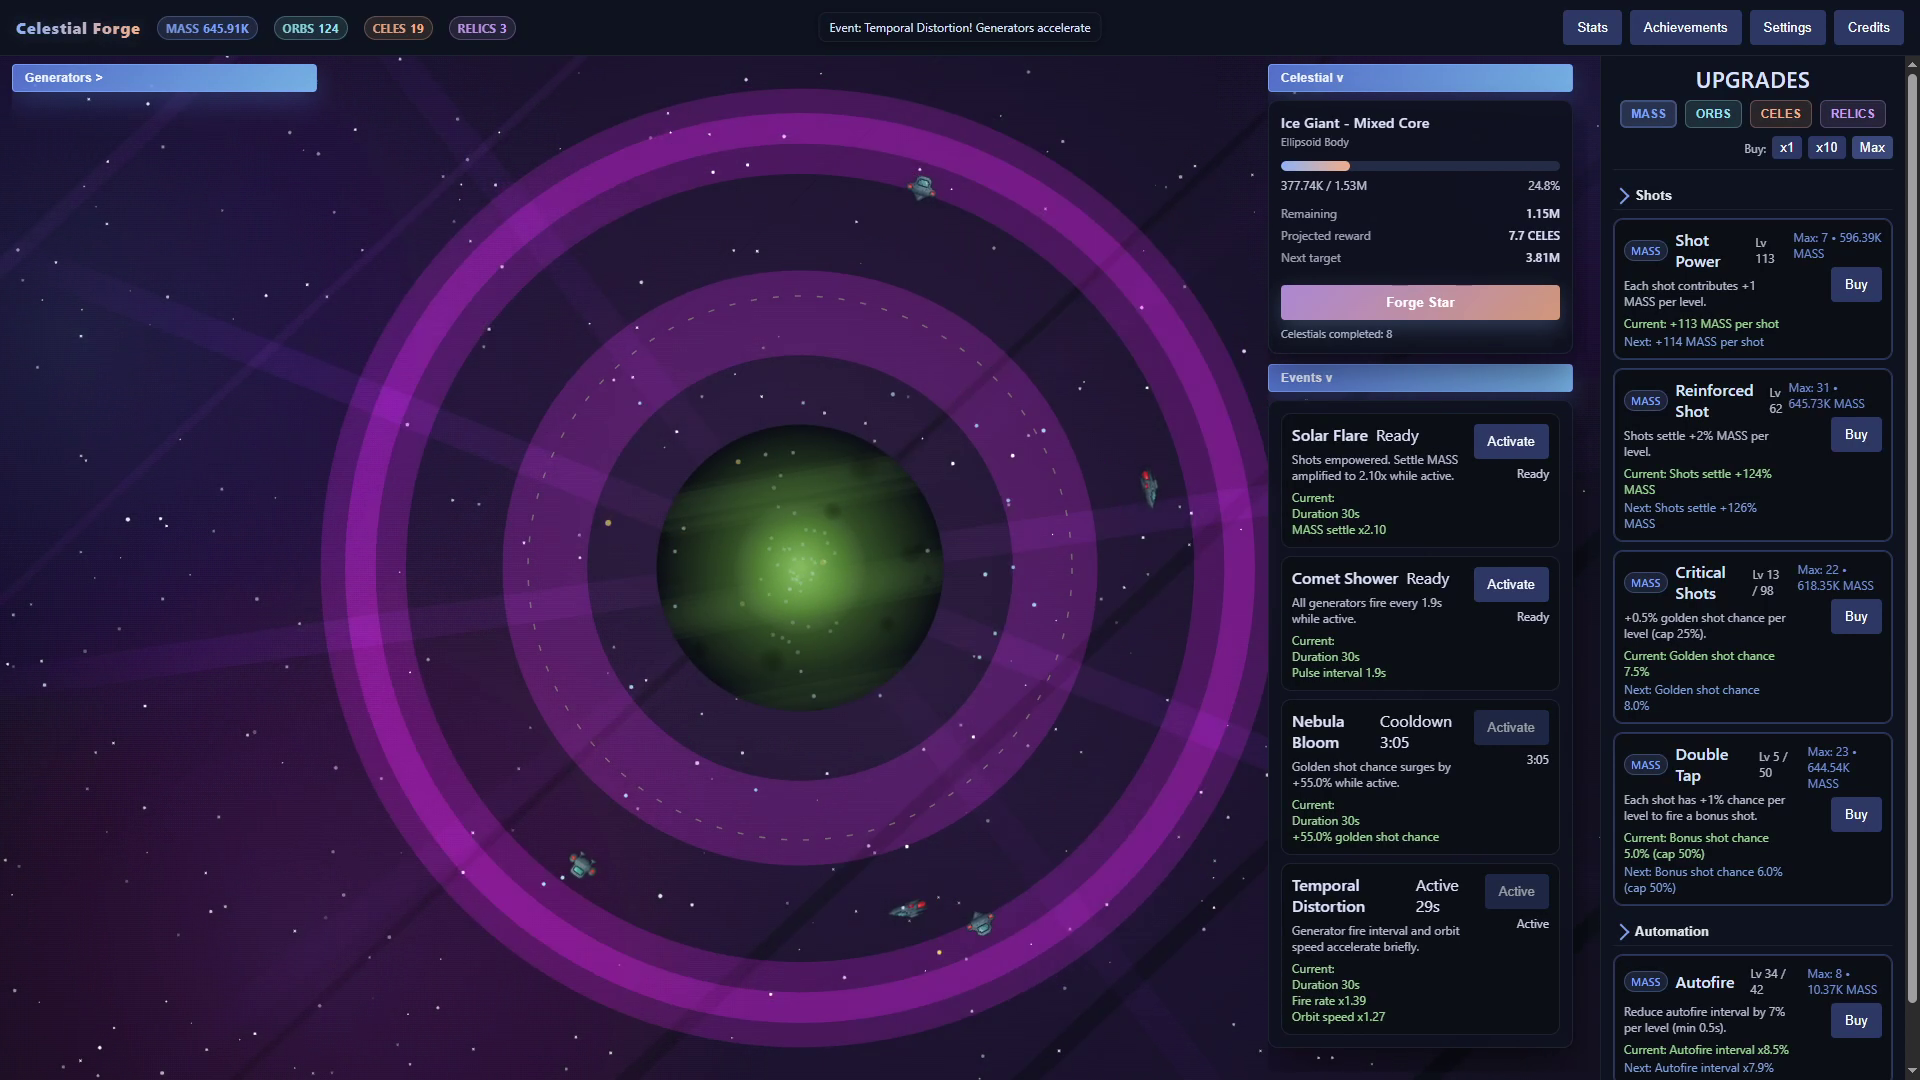
Task: Set buy amount to Max
Action: point(1871,148)
